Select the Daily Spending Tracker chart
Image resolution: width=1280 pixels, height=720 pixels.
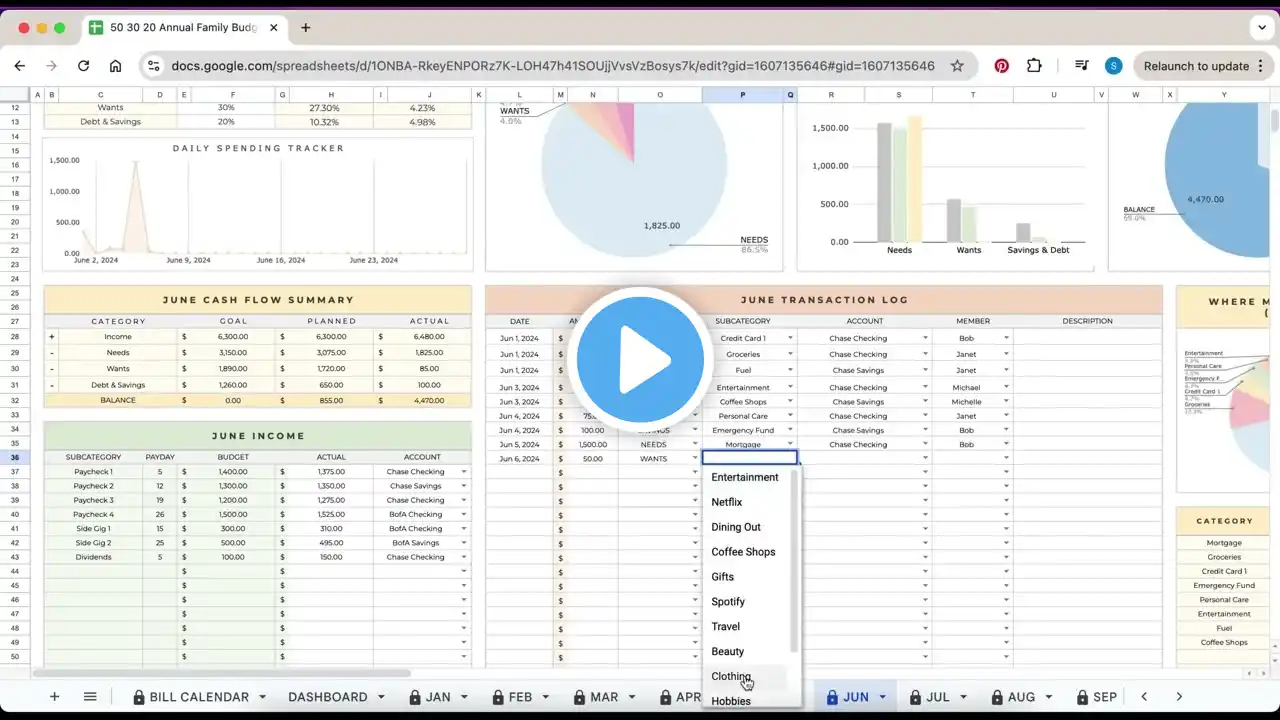pyautogui.click(x=258, y=204)
